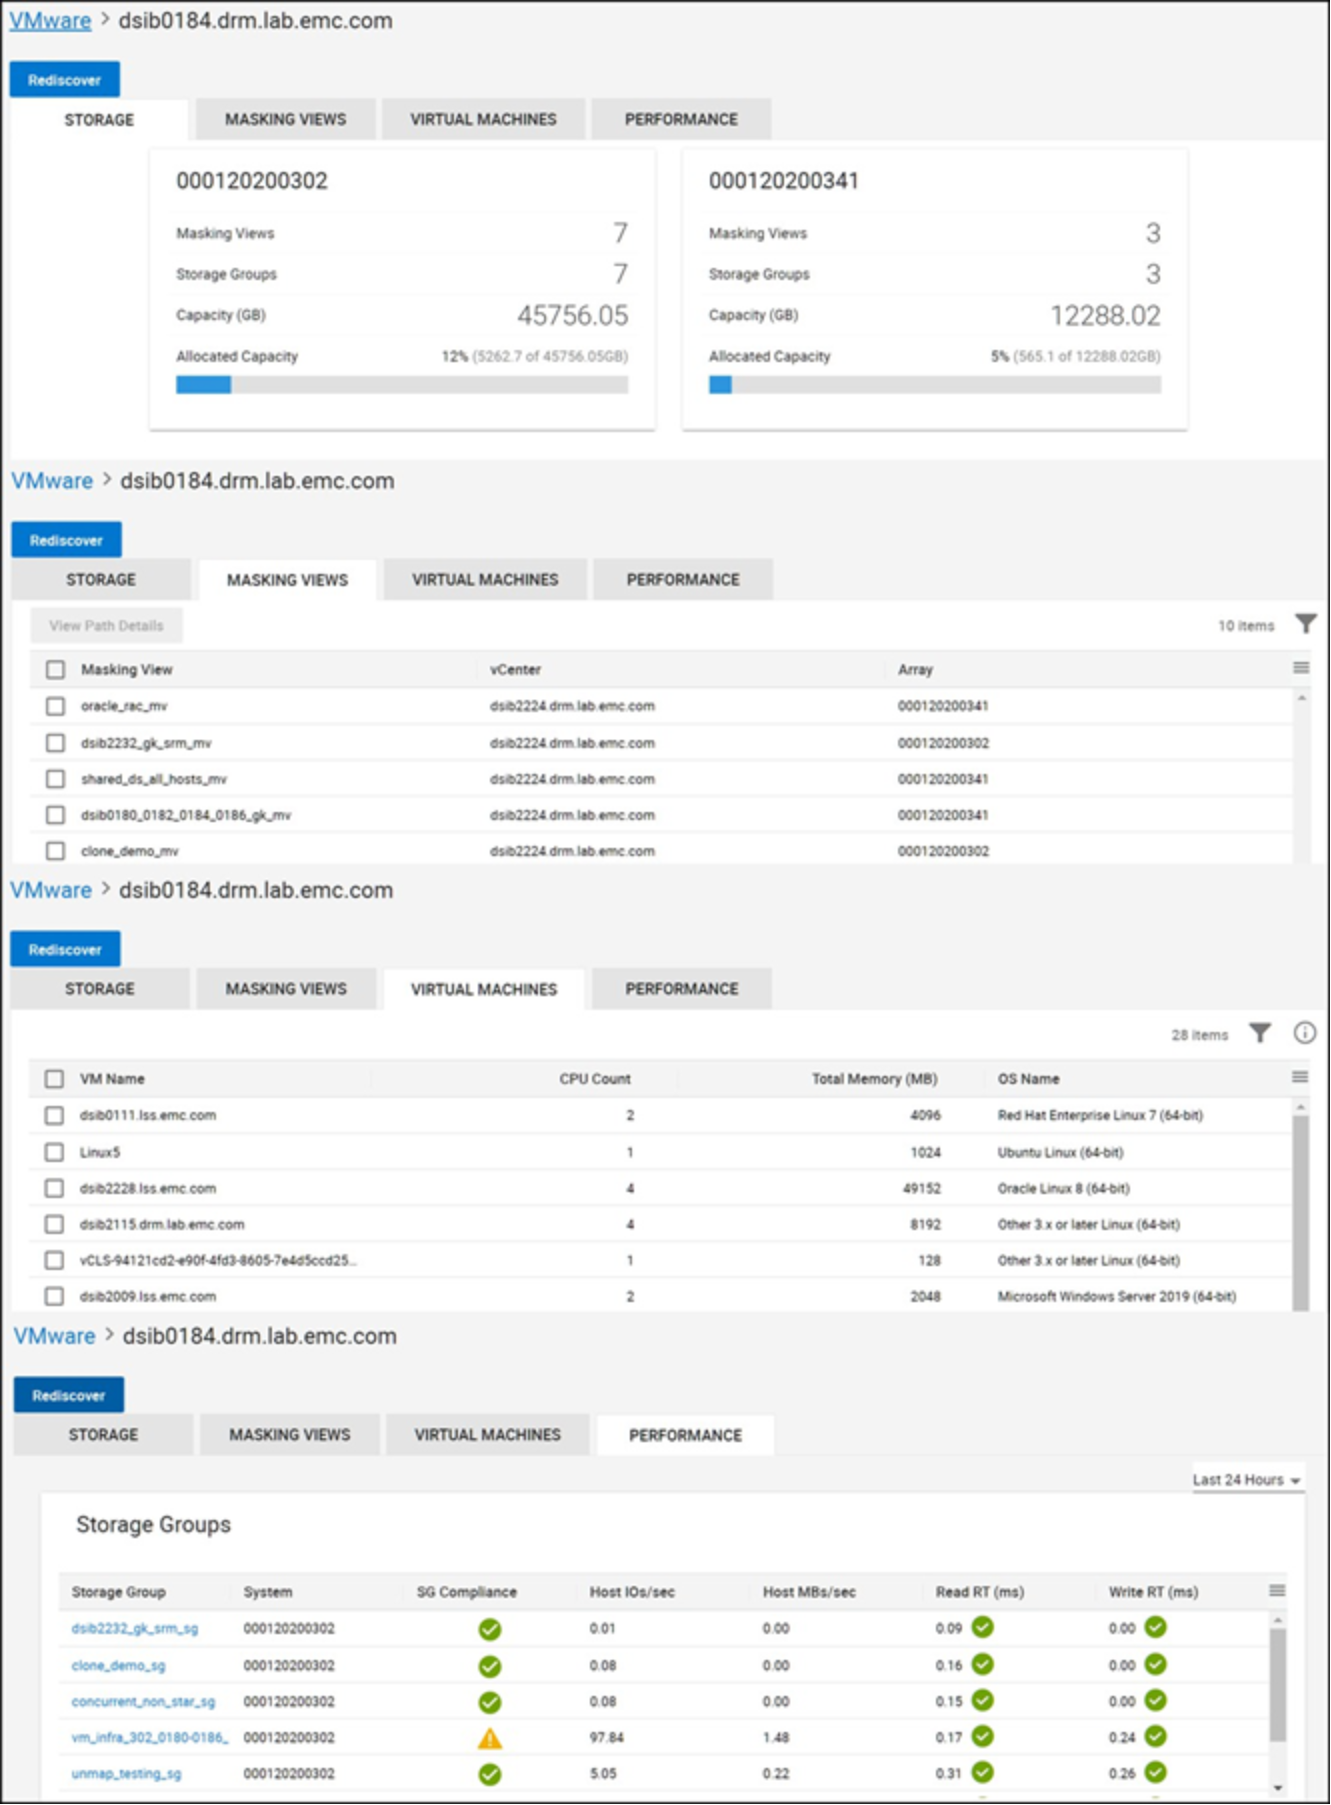The height and width of the screenshot is (1805, 1331).
Task: Check the dsib2115.drm.lab.emc.com checkbox
Action: 54,1224
